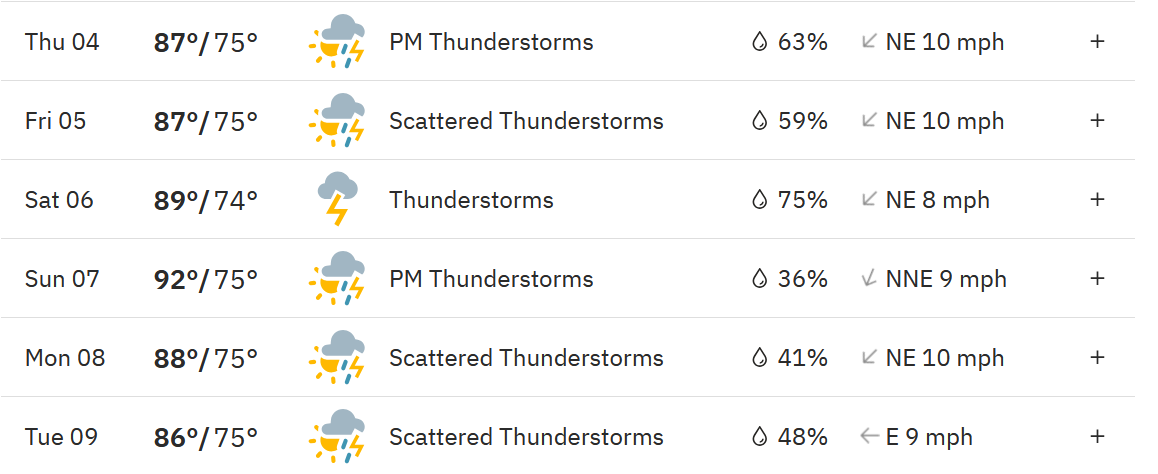Click the Thu 04 PM Thunderstorms text
This screenshot has height=474, width=1158.
pyautogui.click(x=491, y=42)
